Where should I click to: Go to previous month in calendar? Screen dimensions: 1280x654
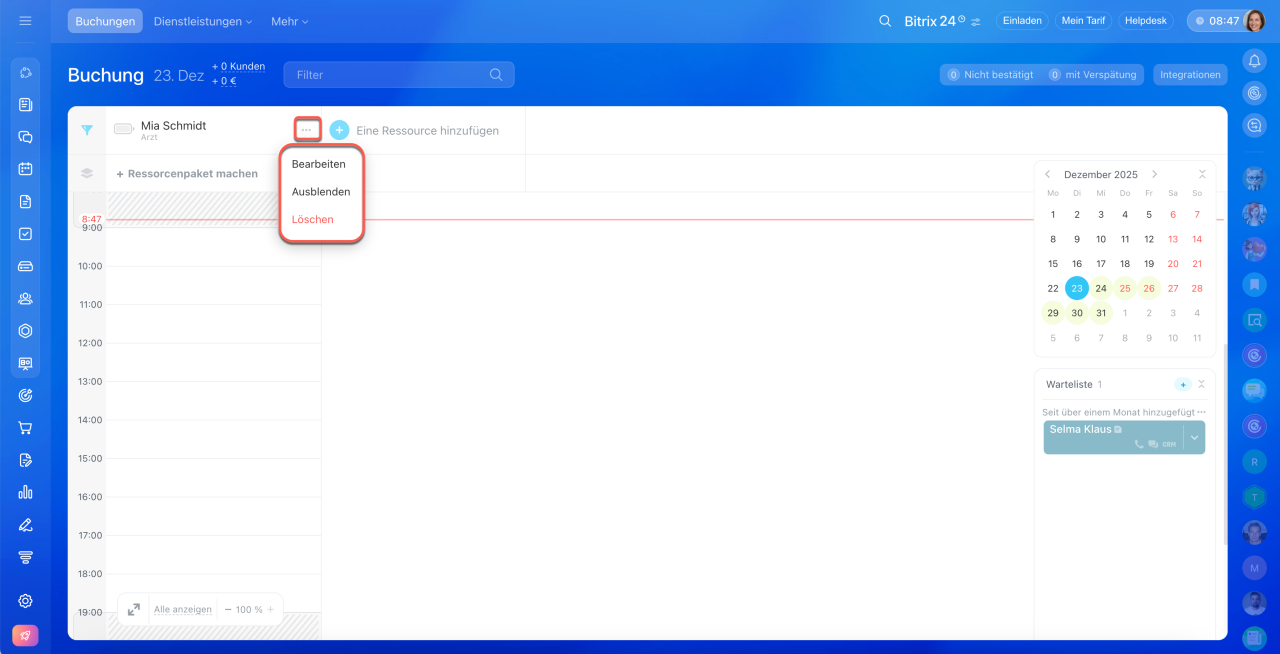[1047, 174]
